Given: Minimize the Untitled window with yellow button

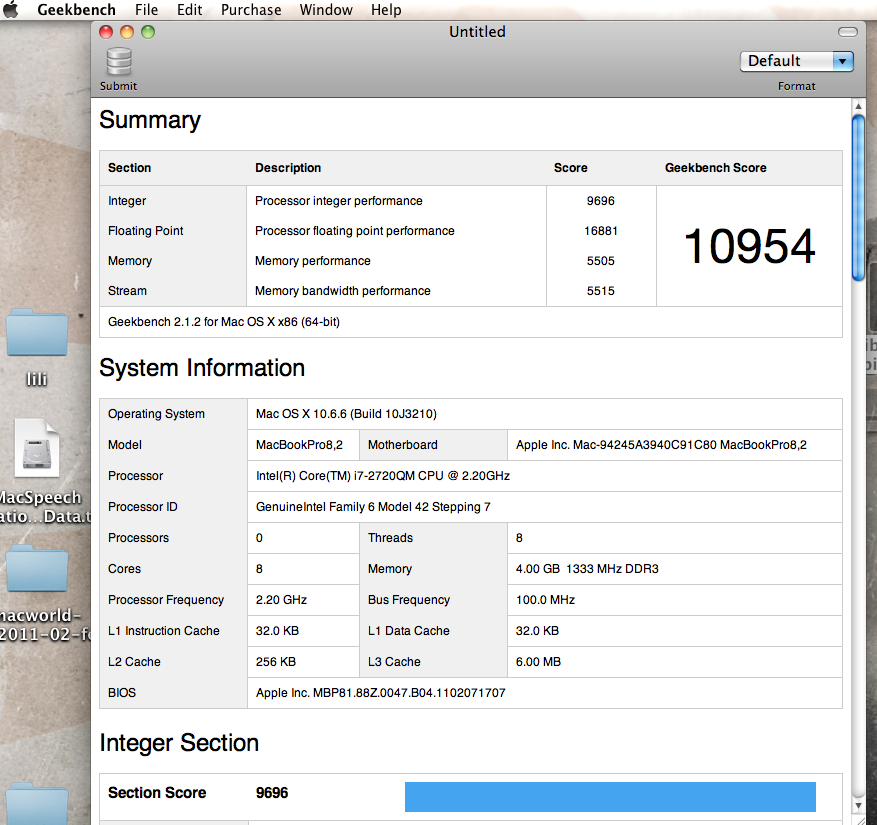Looking at the screenshot, I should click(127, 32).
